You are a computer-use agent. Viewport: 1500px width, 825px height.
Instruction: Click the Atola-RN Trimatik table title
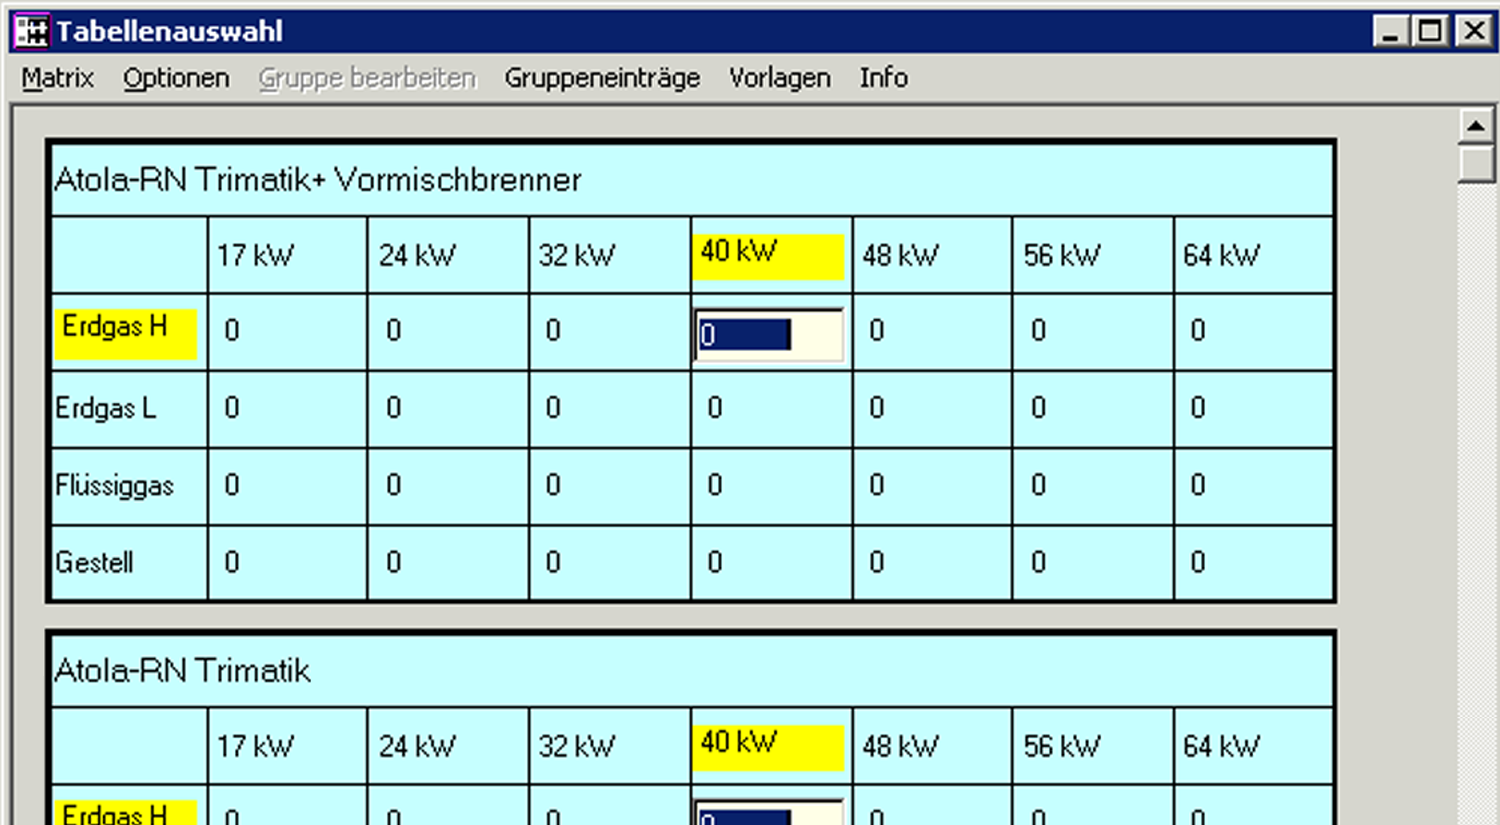pyautogui.click(x=183, y=670)
